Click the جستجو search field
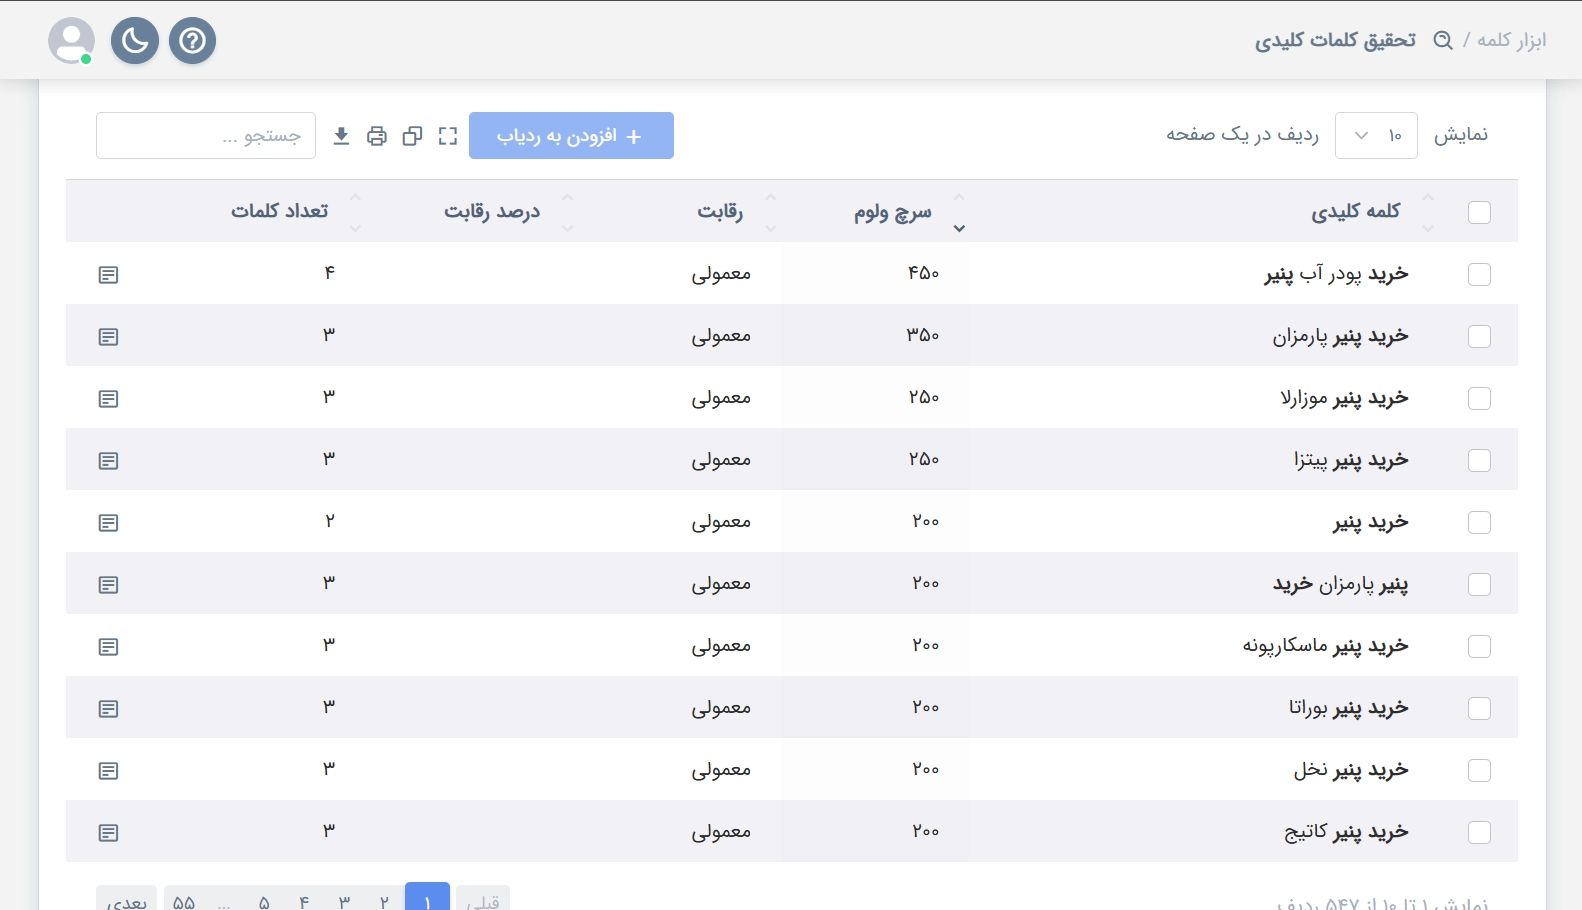Screen dimensions: 1582x910 206,136
